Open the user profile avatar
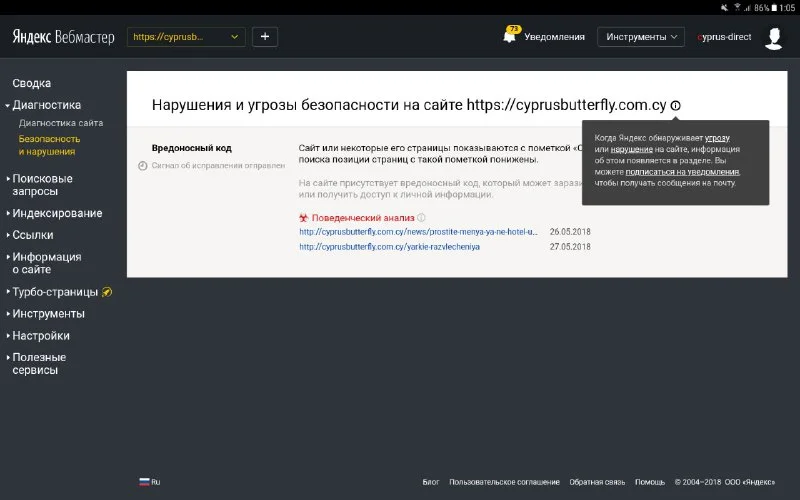This screenshot has width=800, height=500. [x=773, y=37]
